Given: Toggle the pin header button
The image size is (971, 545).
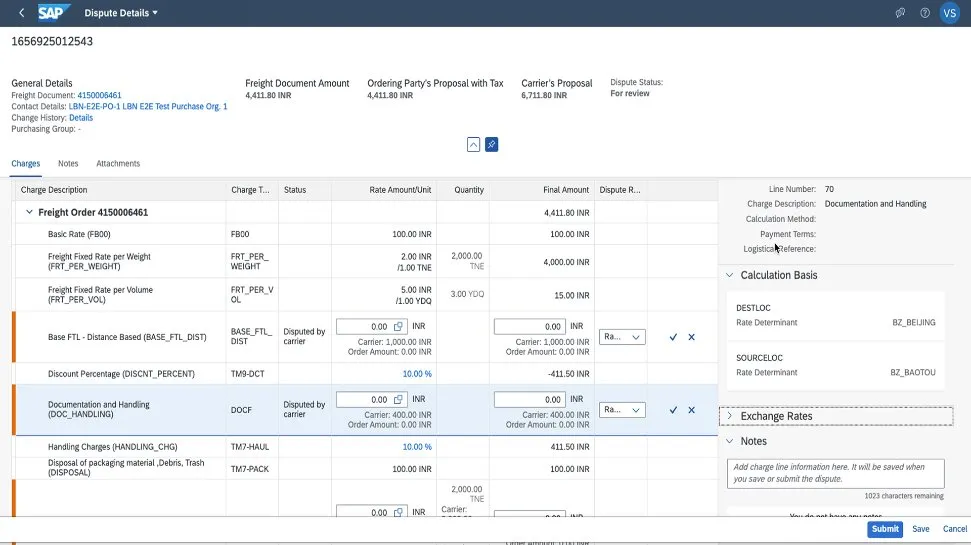Looking at the screenshot, I should coord(491,145).
